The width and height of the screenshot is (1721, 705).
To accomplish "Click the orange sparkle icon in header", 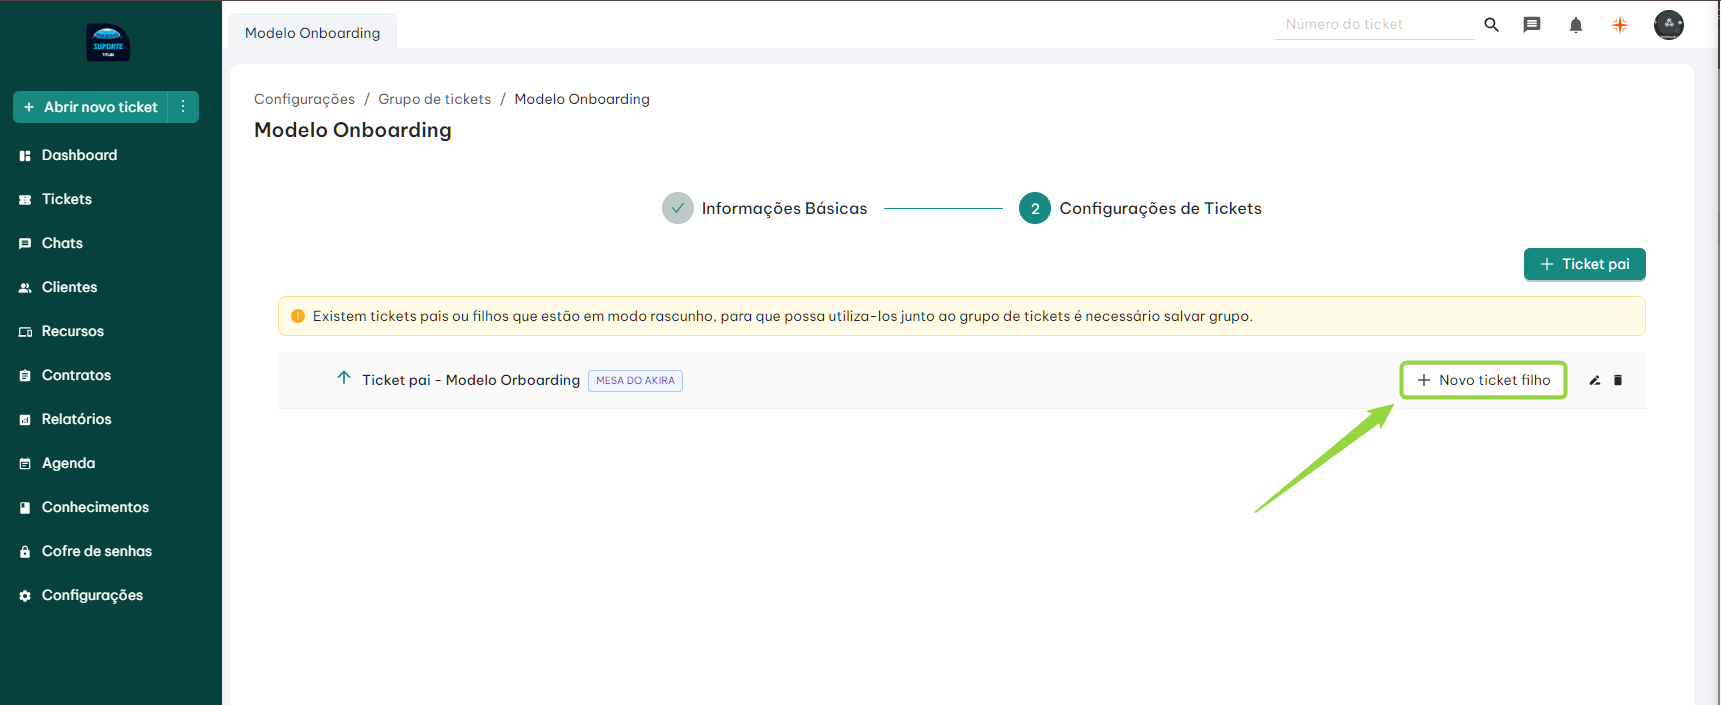I will [x=1619, y=25].
